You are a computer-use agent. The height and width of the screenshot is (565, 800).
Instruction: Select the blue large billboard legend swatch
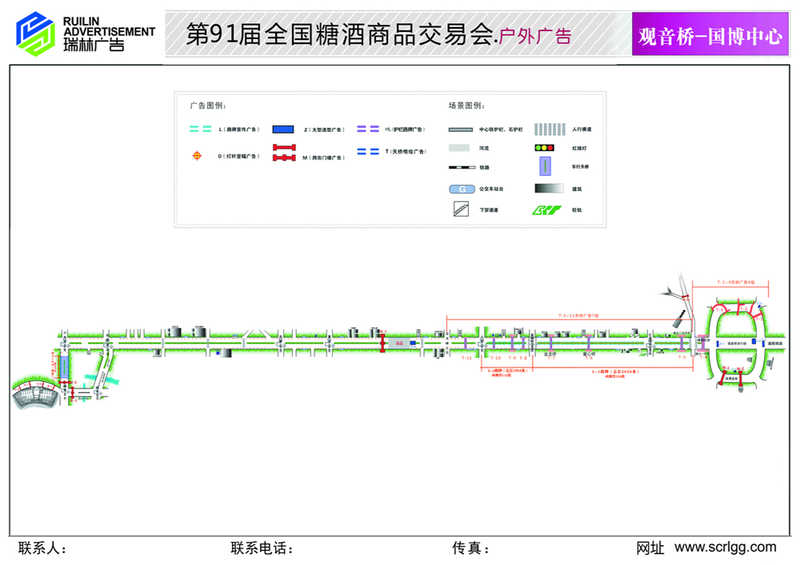coord(284,130)
